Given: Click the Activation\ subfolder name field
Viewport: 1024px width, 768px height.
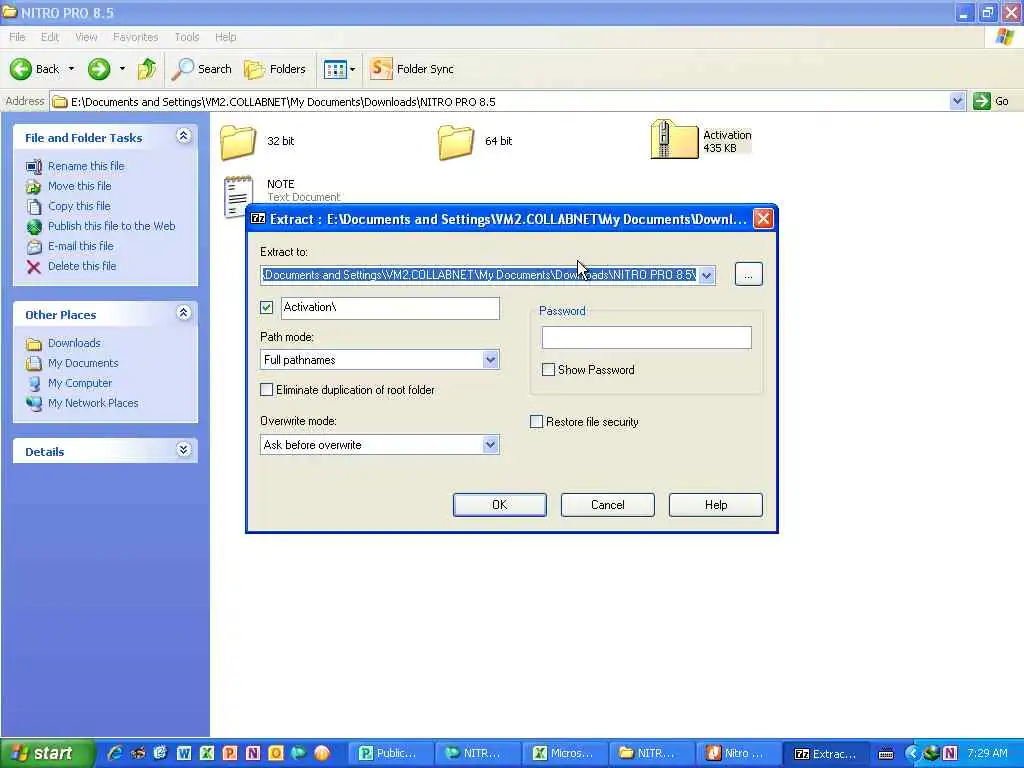Looking at the screenshot, I should pos(390,308).
